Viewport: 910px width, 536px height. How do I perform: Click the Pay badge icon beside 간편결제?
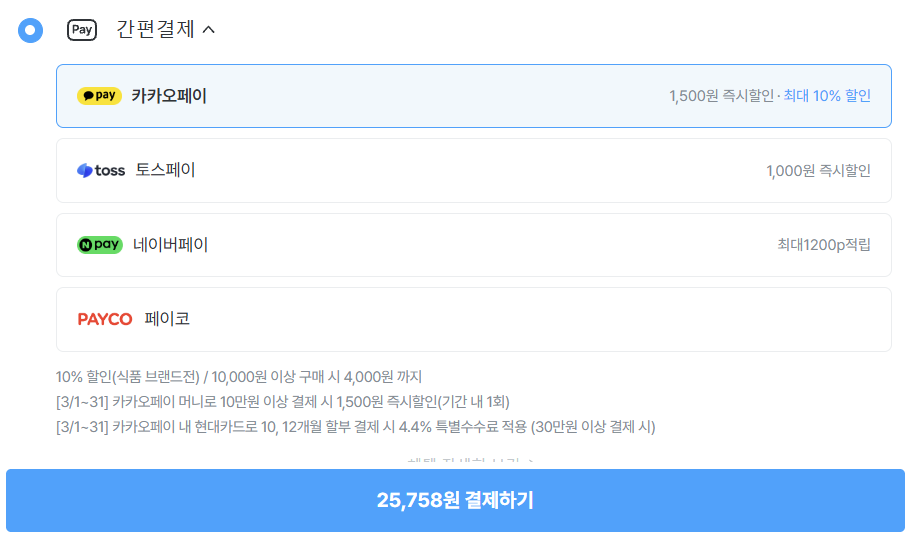tap(82, 30)
